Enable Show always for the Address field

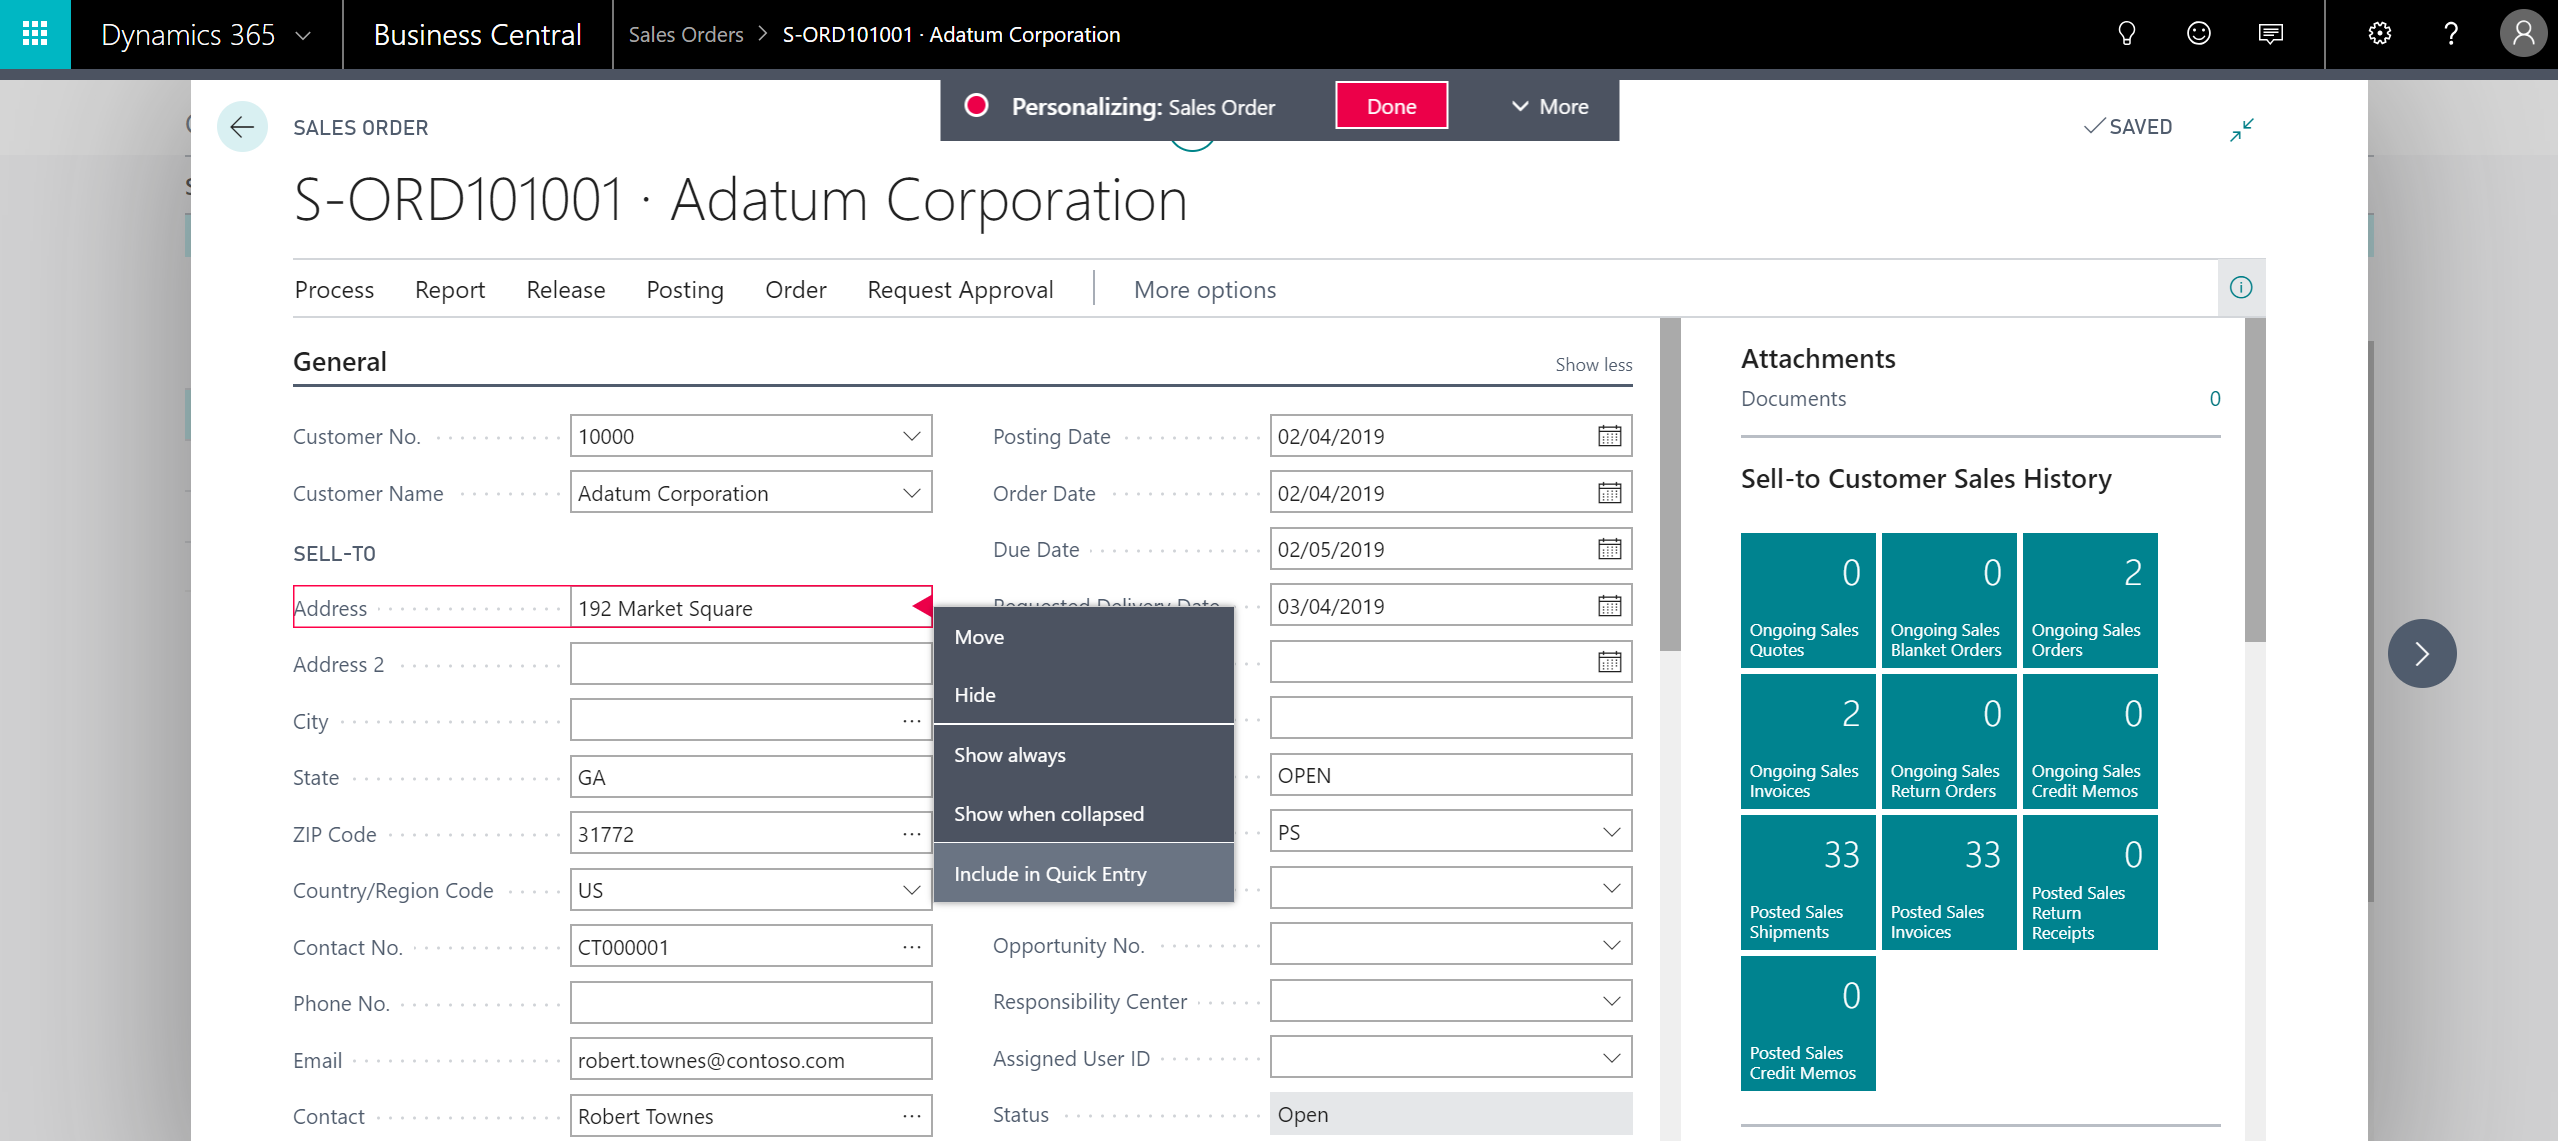pos(1010,754)
